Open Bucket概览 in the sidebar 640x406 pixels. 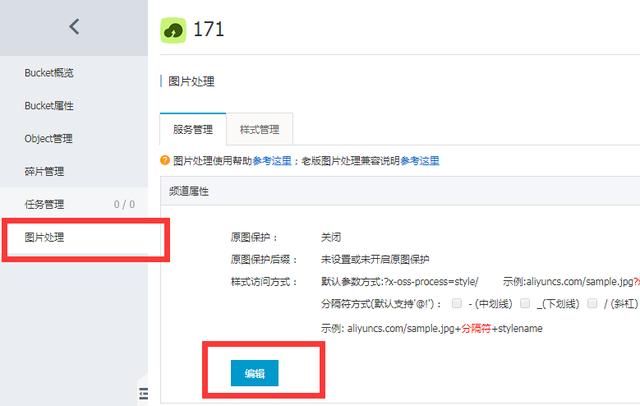click(x=49, y=73)
